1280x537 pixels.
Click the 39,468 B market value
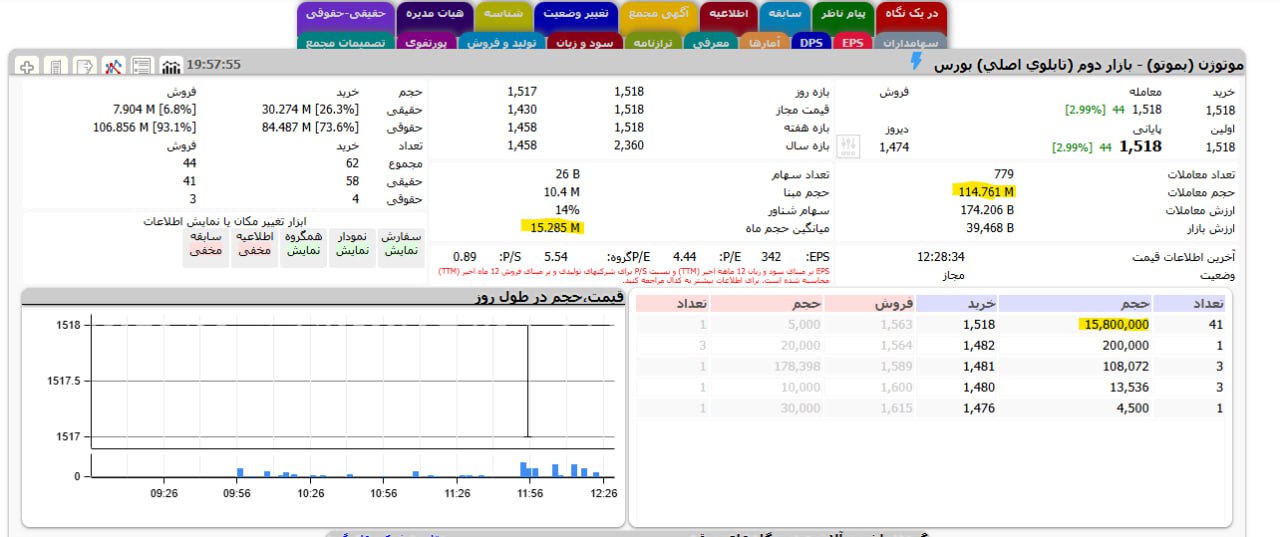coord(988,228)
